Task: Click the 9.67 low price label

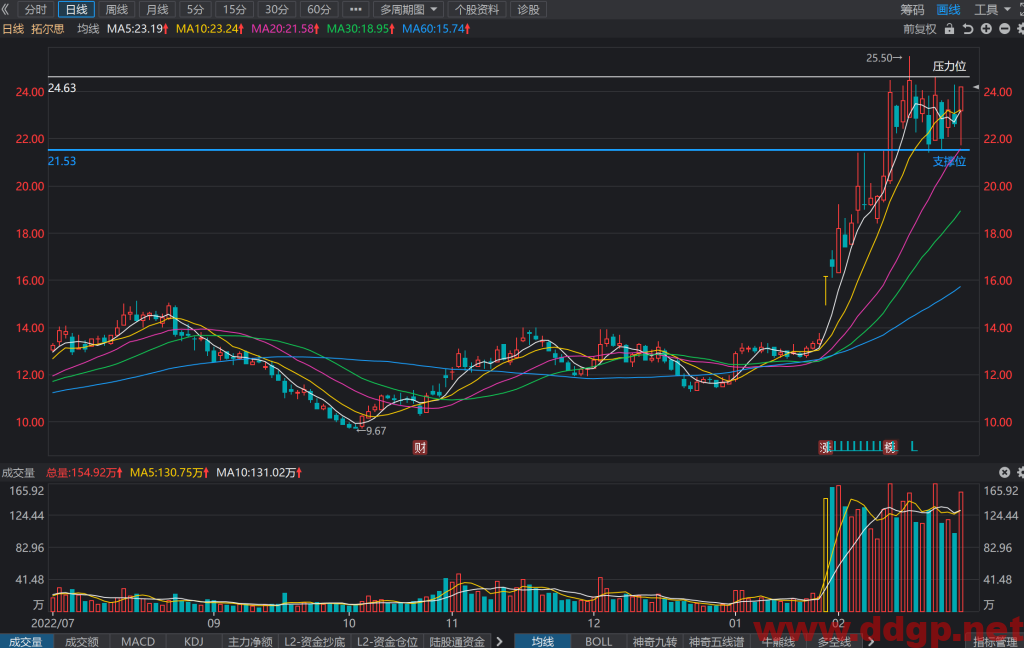Action: [x=376, y=431]
